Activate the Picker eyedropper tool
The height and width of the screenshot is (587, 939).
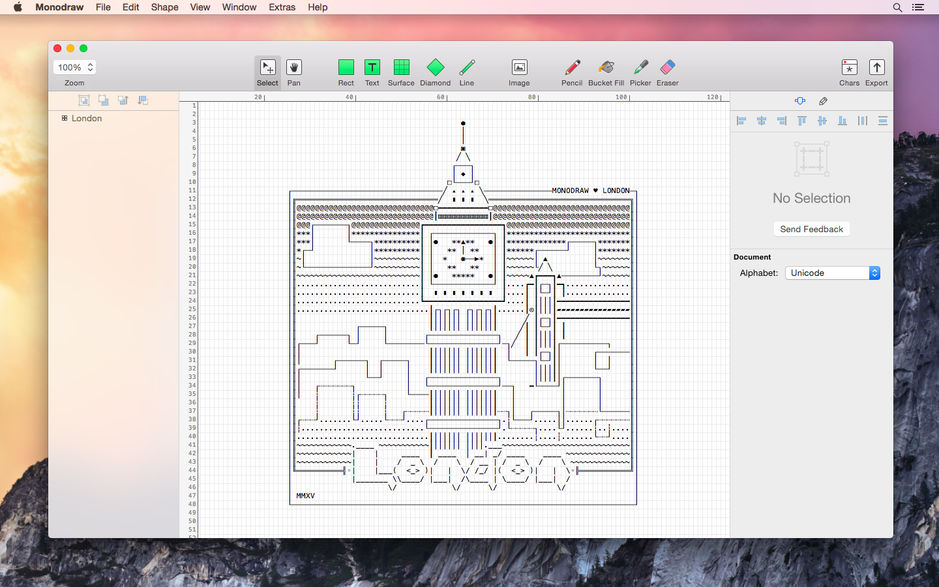click(640, 72)
